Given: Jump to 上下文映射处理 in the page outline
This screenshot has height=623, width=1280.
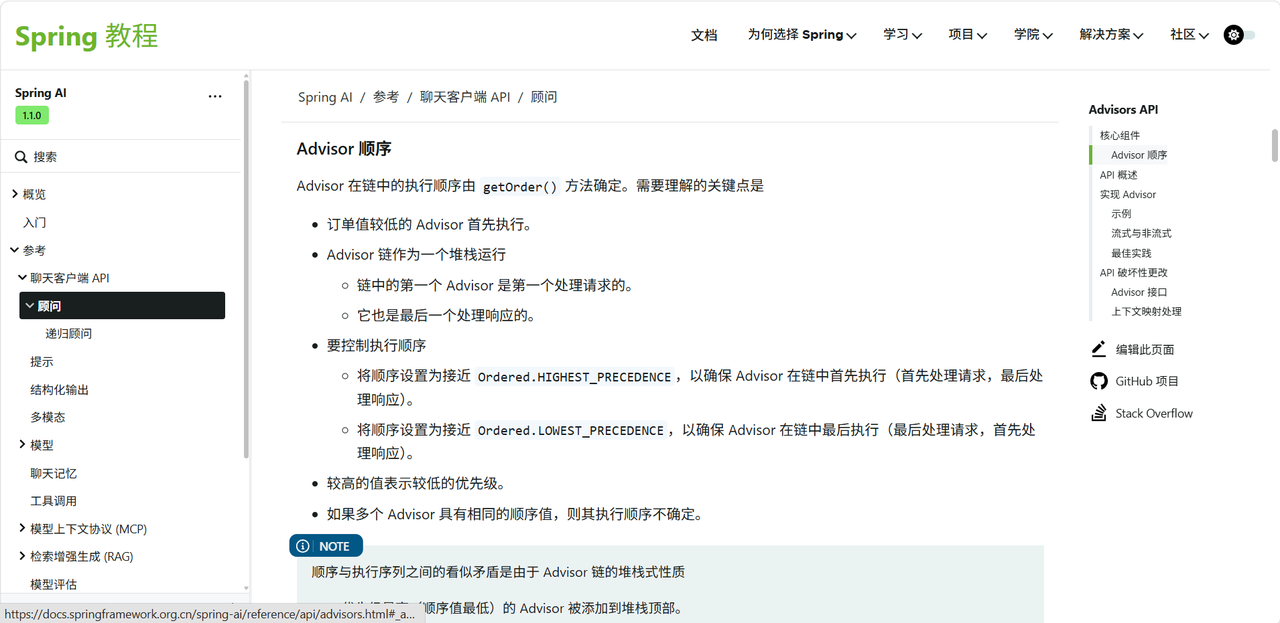Looking at the screenshot, I should tap(1146, 311).
